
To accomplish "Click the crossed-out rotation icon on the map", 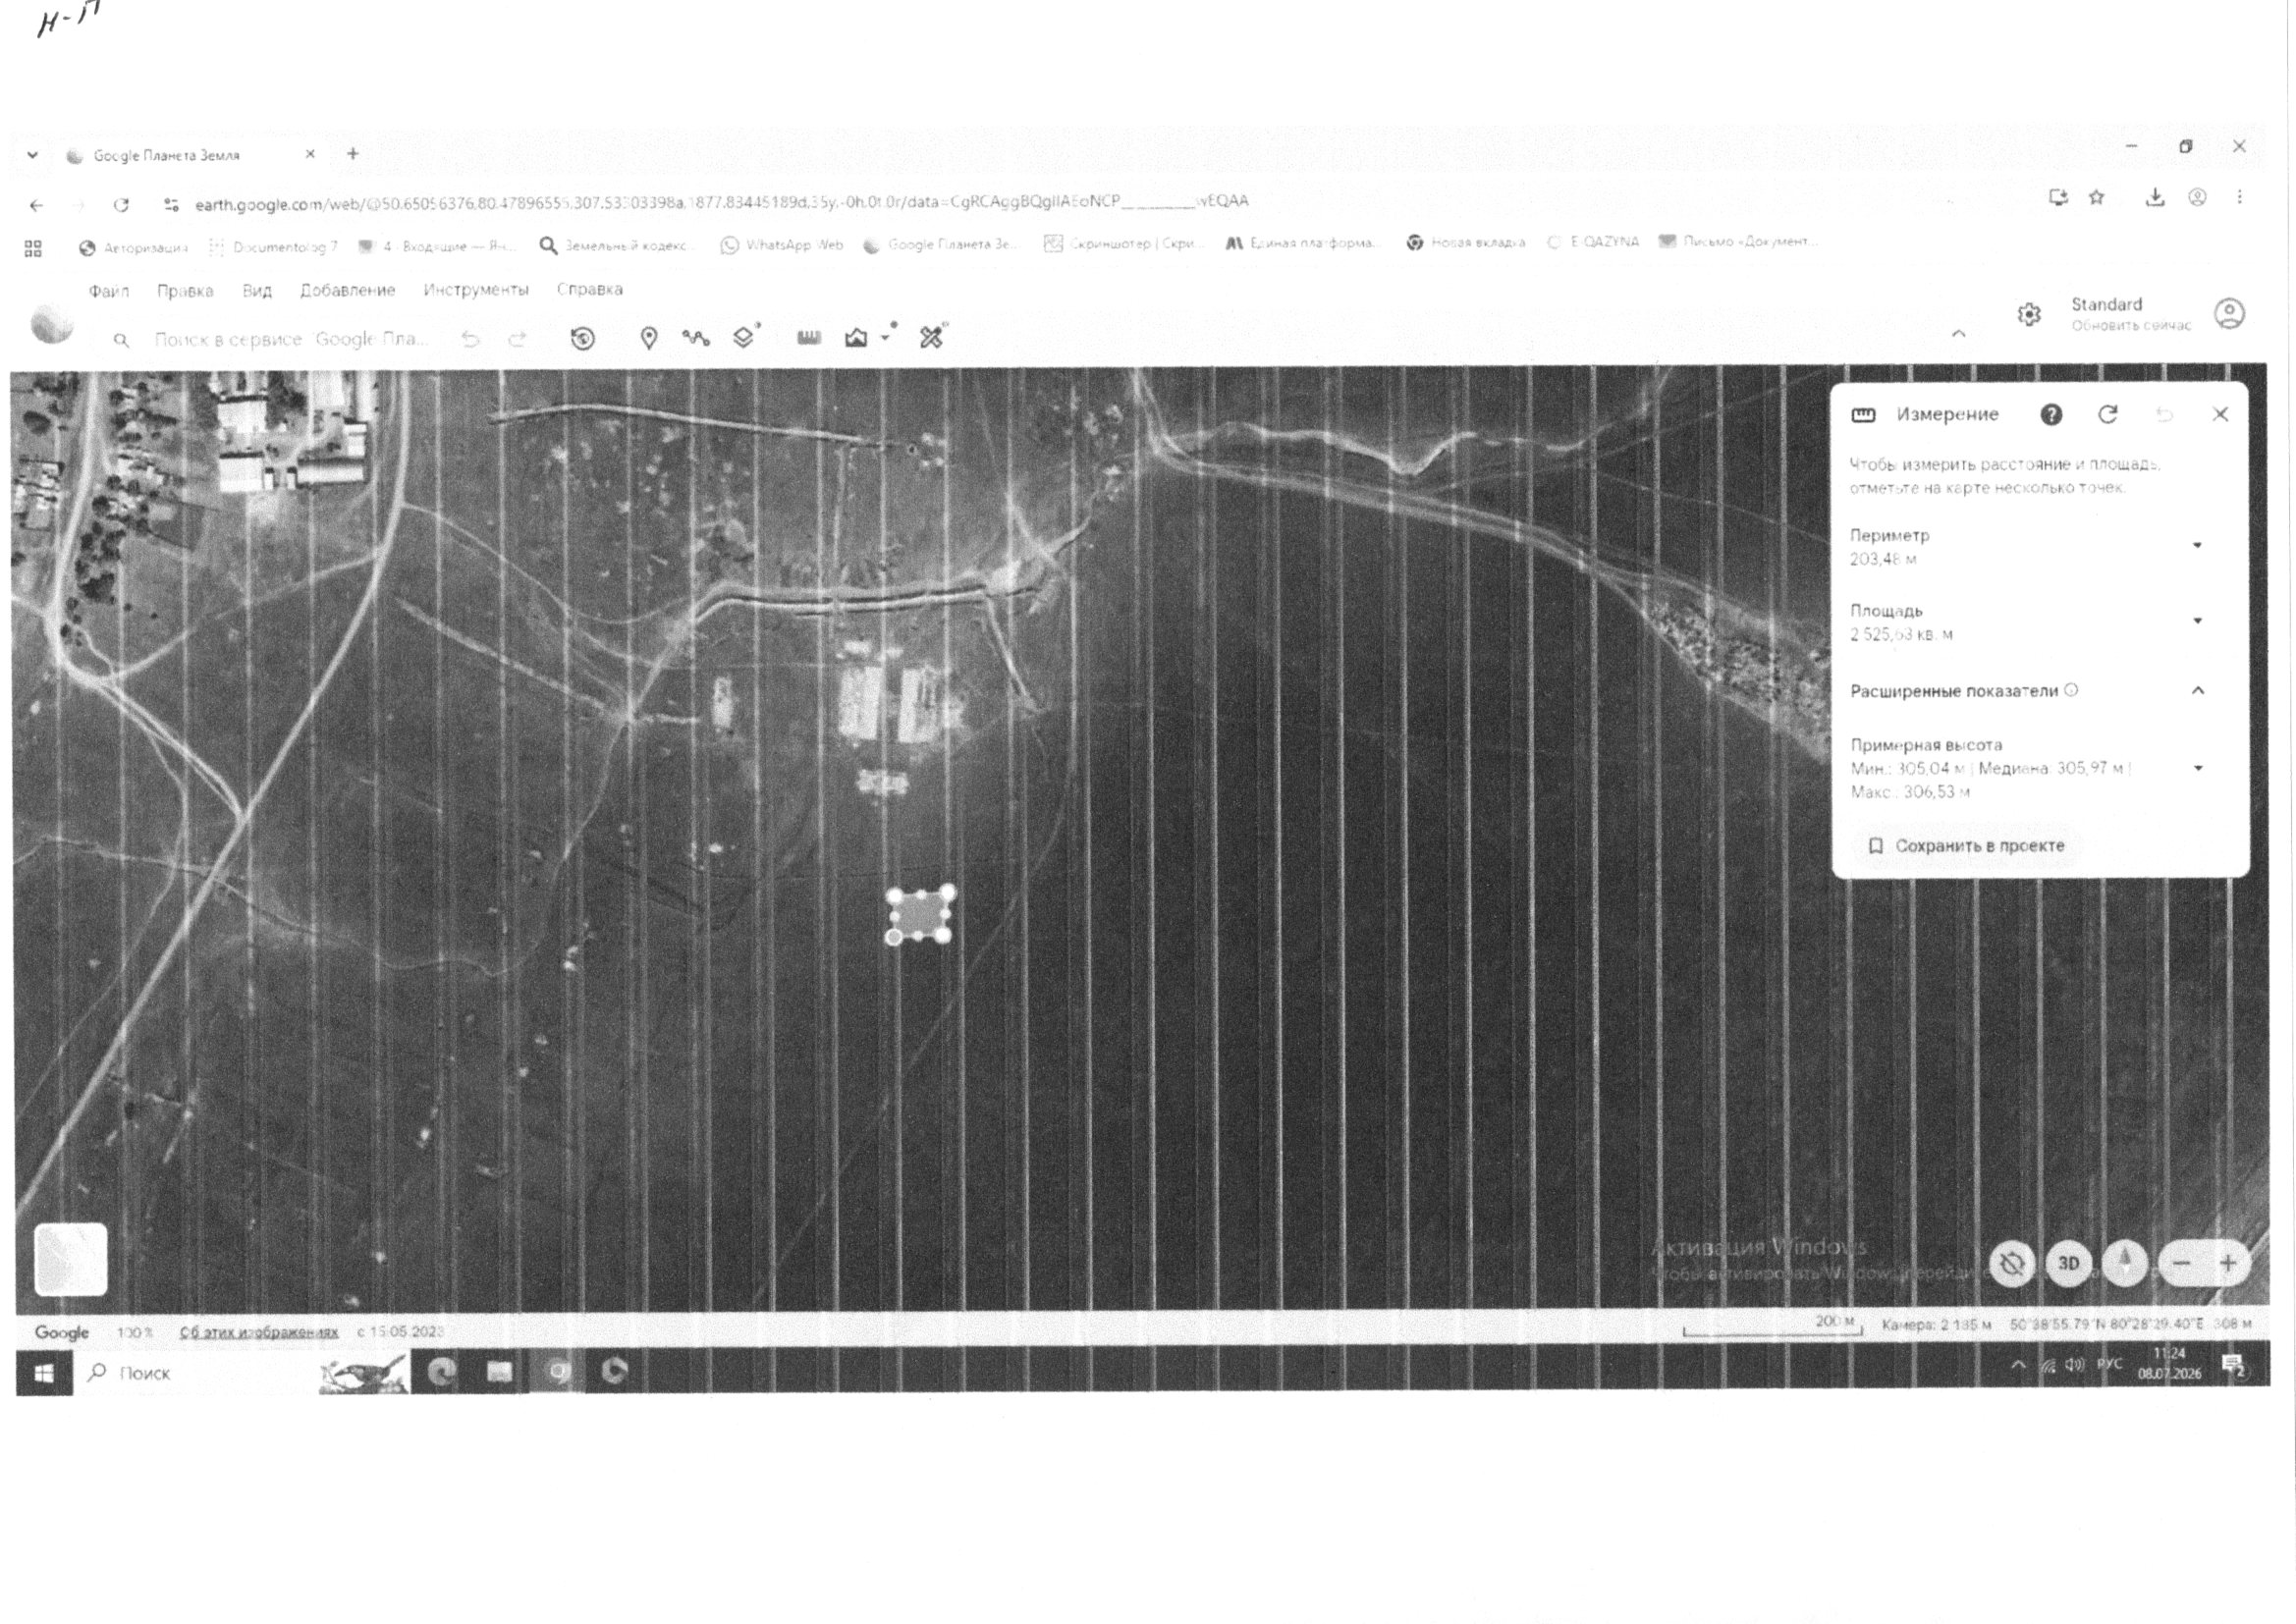I will pyautogui.click(x=2012, y=1263).
